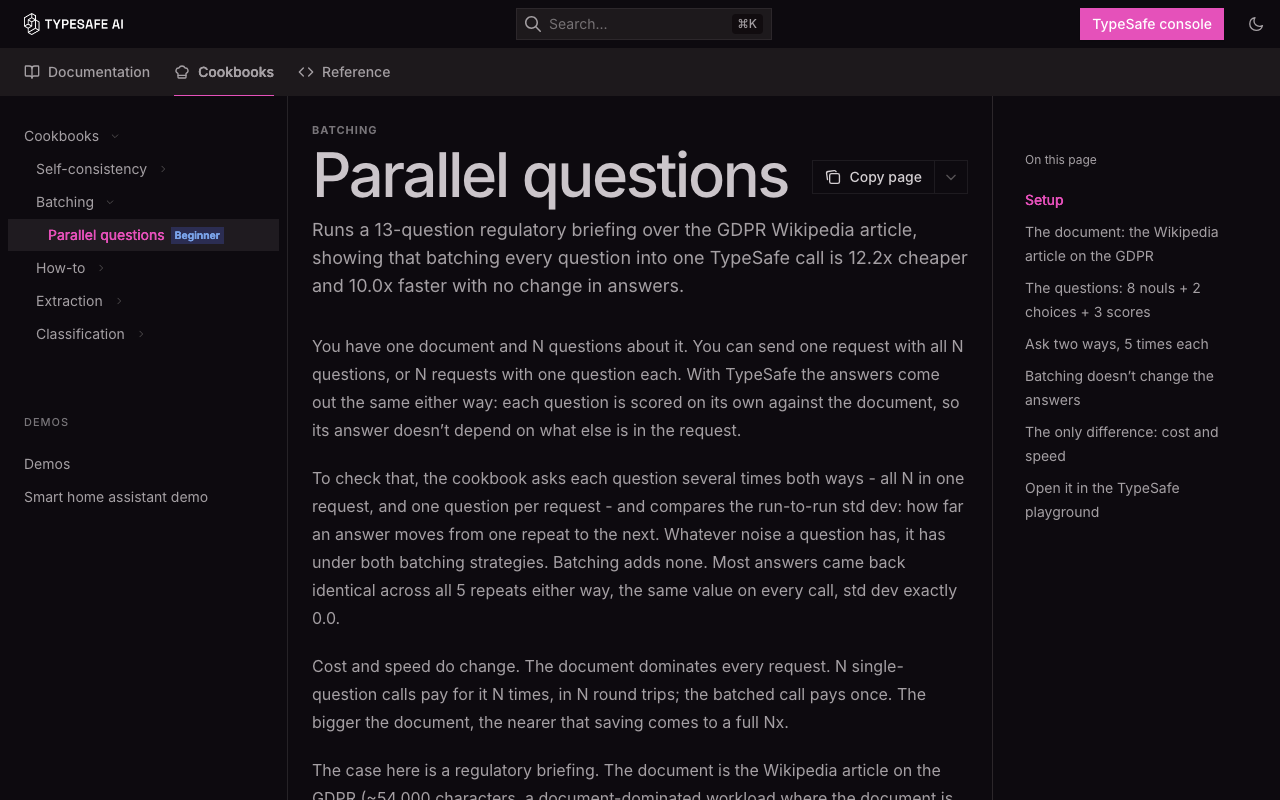Jump to 'The questions: 8 nouls' section

pos(1112,300)
